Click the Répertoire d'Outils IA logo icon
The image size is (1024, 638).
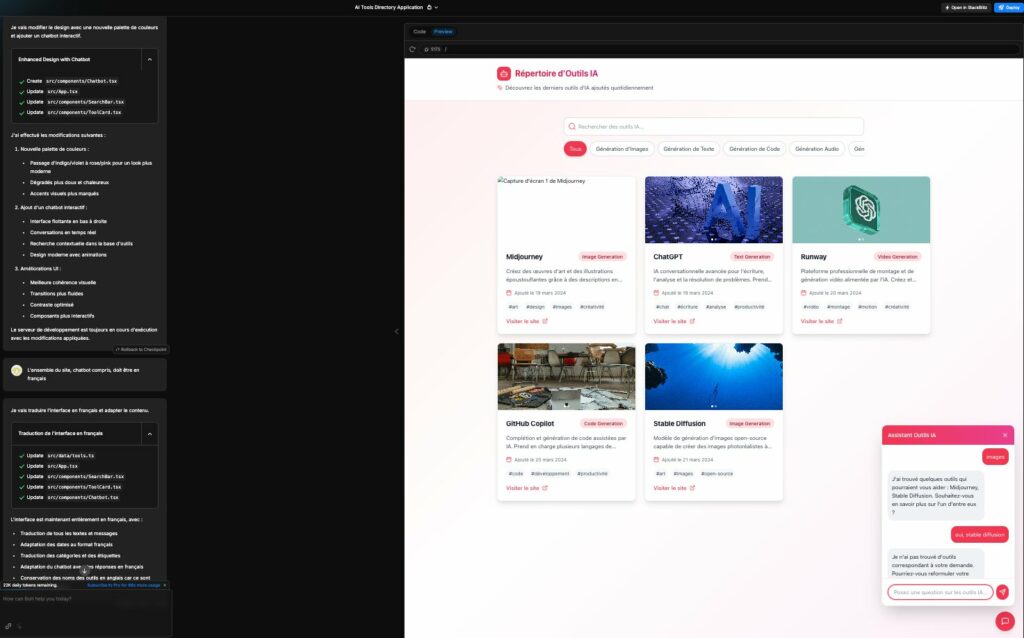click(504, 73)
